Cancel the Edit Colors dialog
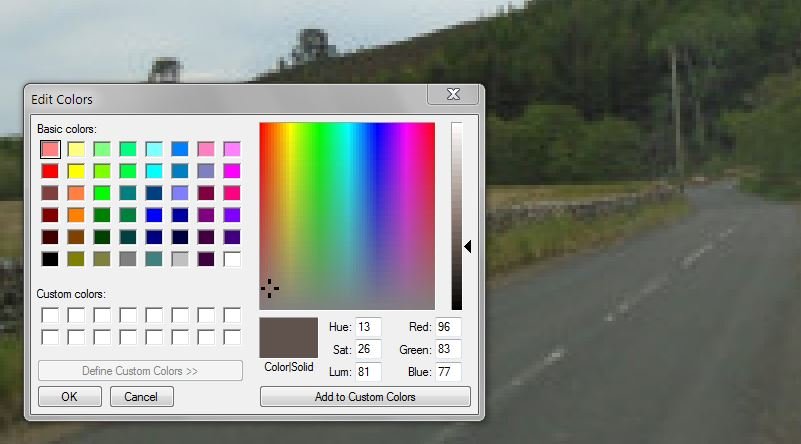This screenshot has height=444, width=801. (142, 397)
